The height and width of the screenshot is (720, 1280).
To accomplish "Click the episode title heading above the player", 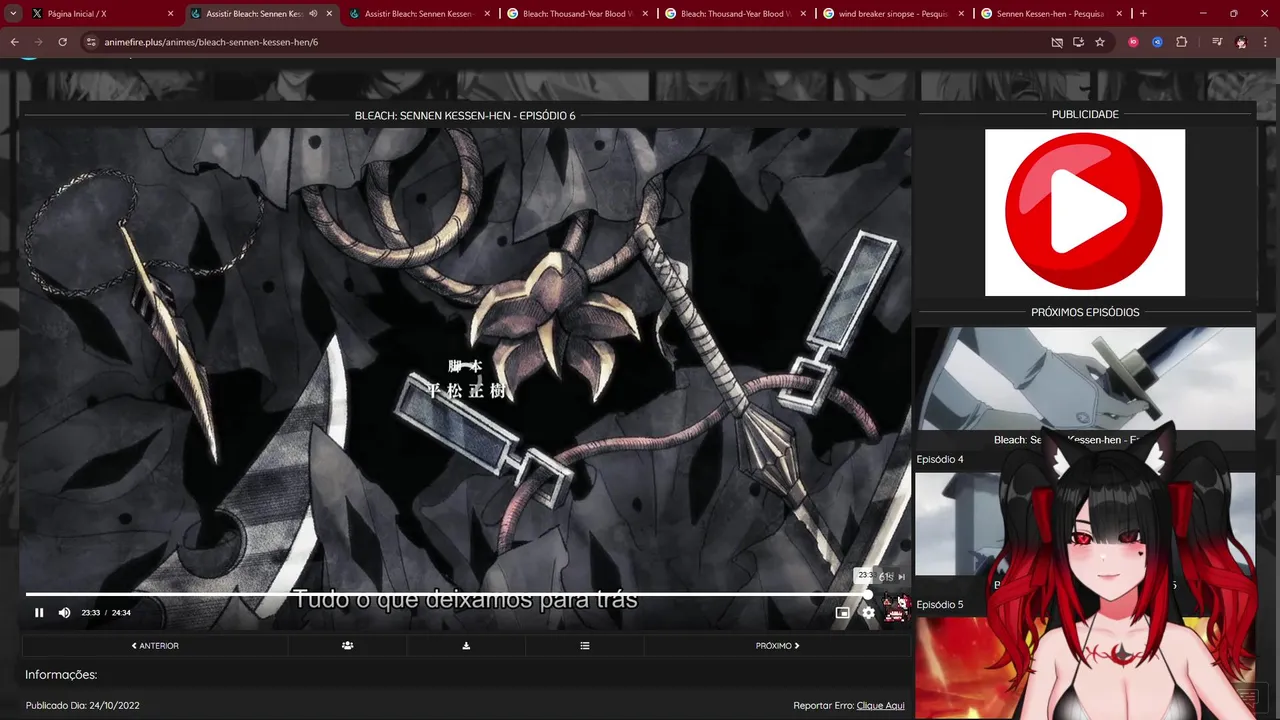I will click(465, 116).
